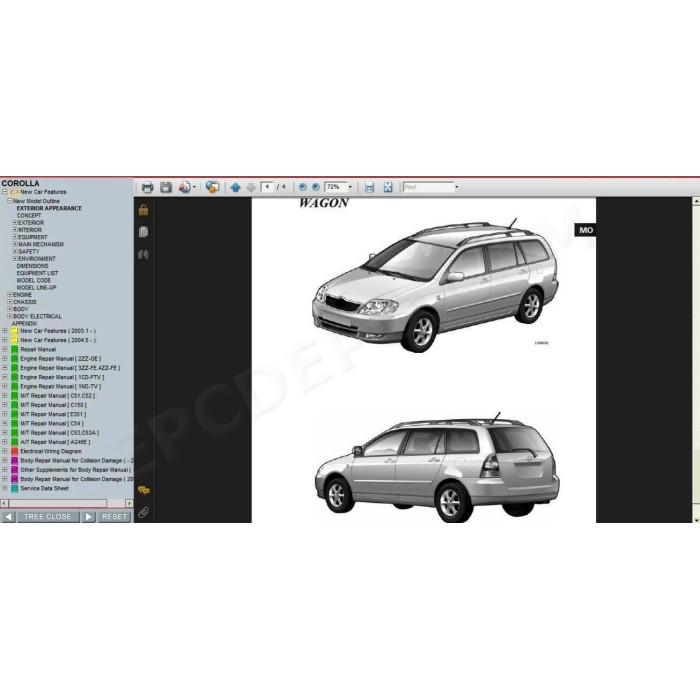Image resolution: width=700 pixels, height=700 pixels.
Task: Click the RESET button
Action: click(x=114, y=517)
